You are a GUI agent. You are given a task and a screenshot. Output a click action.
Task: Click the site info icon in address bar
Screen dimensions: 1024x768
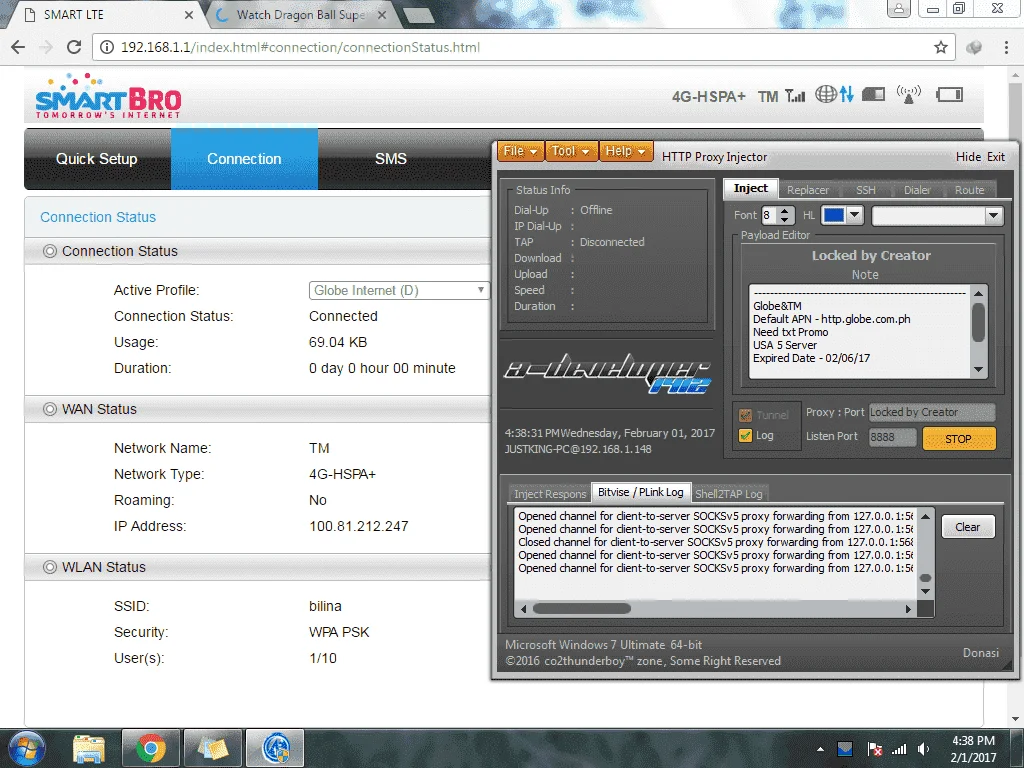coord(106,47)
